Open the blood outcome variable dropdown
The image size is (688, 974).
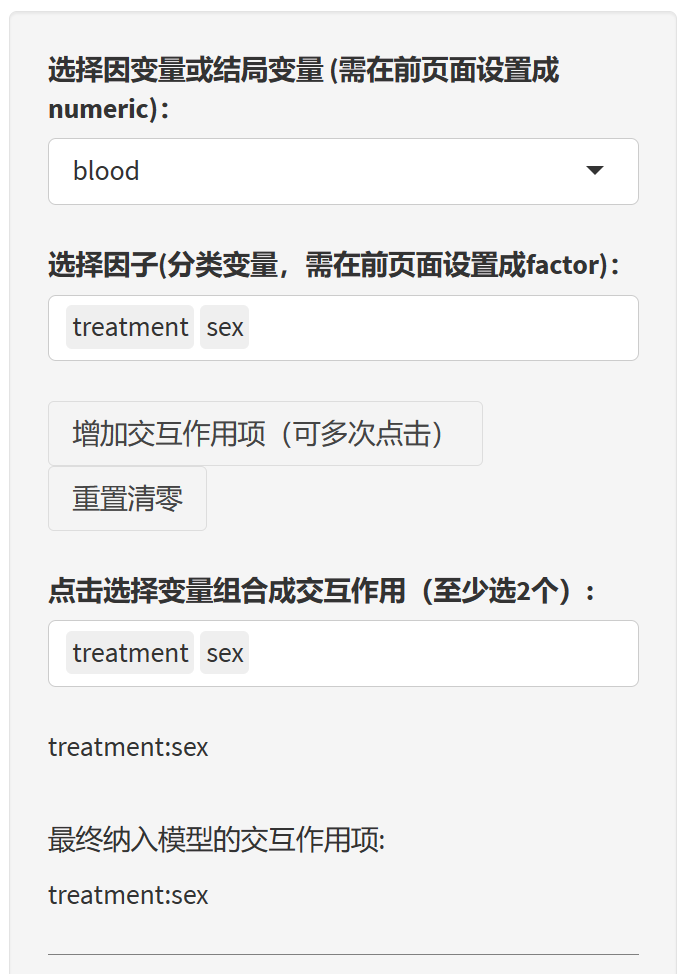[x=342, y=171]
